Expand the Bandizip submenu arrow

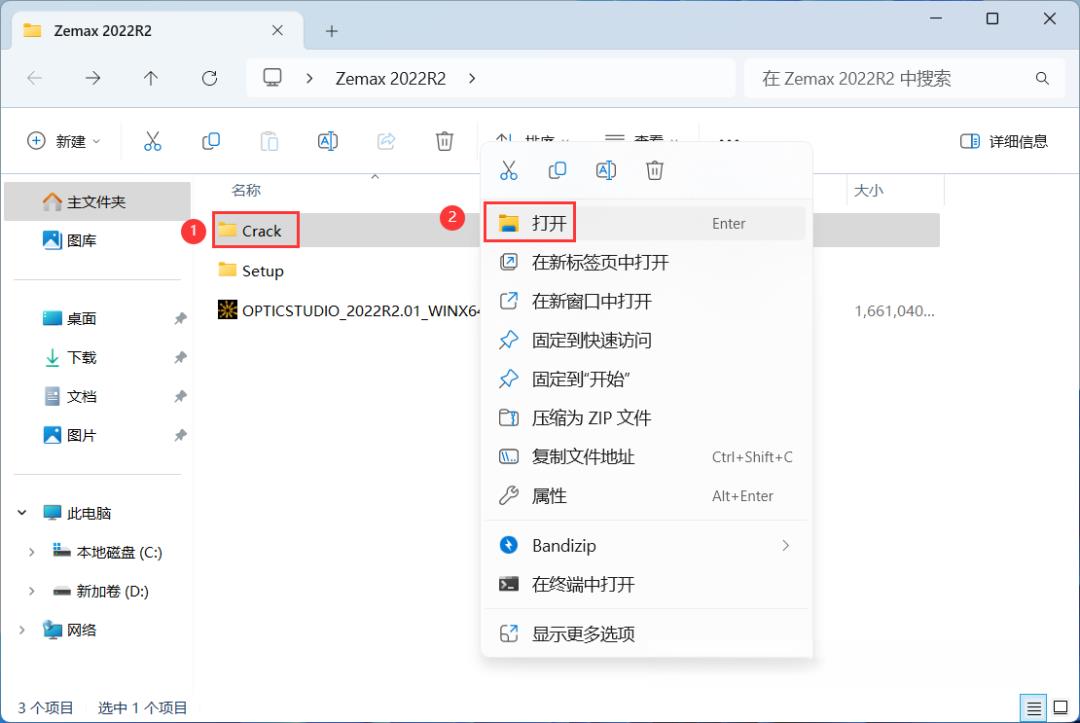[785, 545]
